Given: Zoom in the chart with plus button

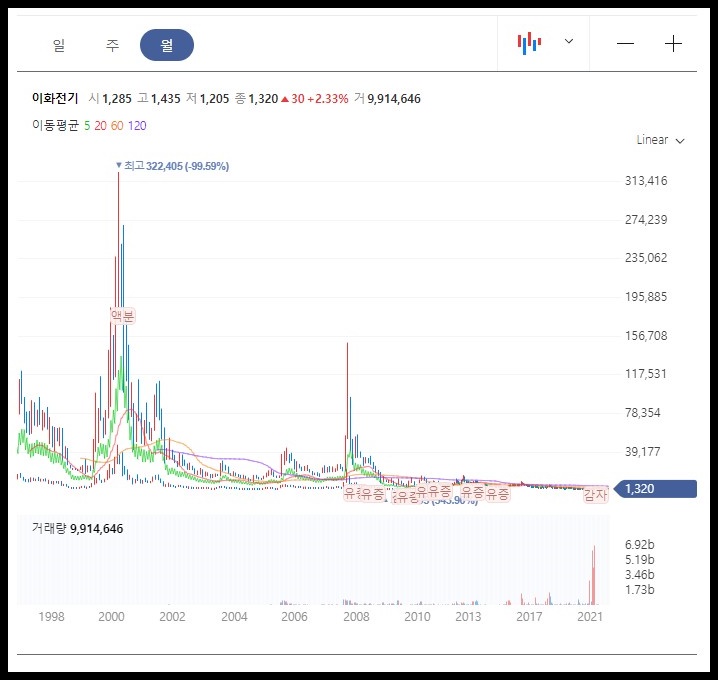Looking at the screenshot, I should pyautogui.click(x=673, y=44).
